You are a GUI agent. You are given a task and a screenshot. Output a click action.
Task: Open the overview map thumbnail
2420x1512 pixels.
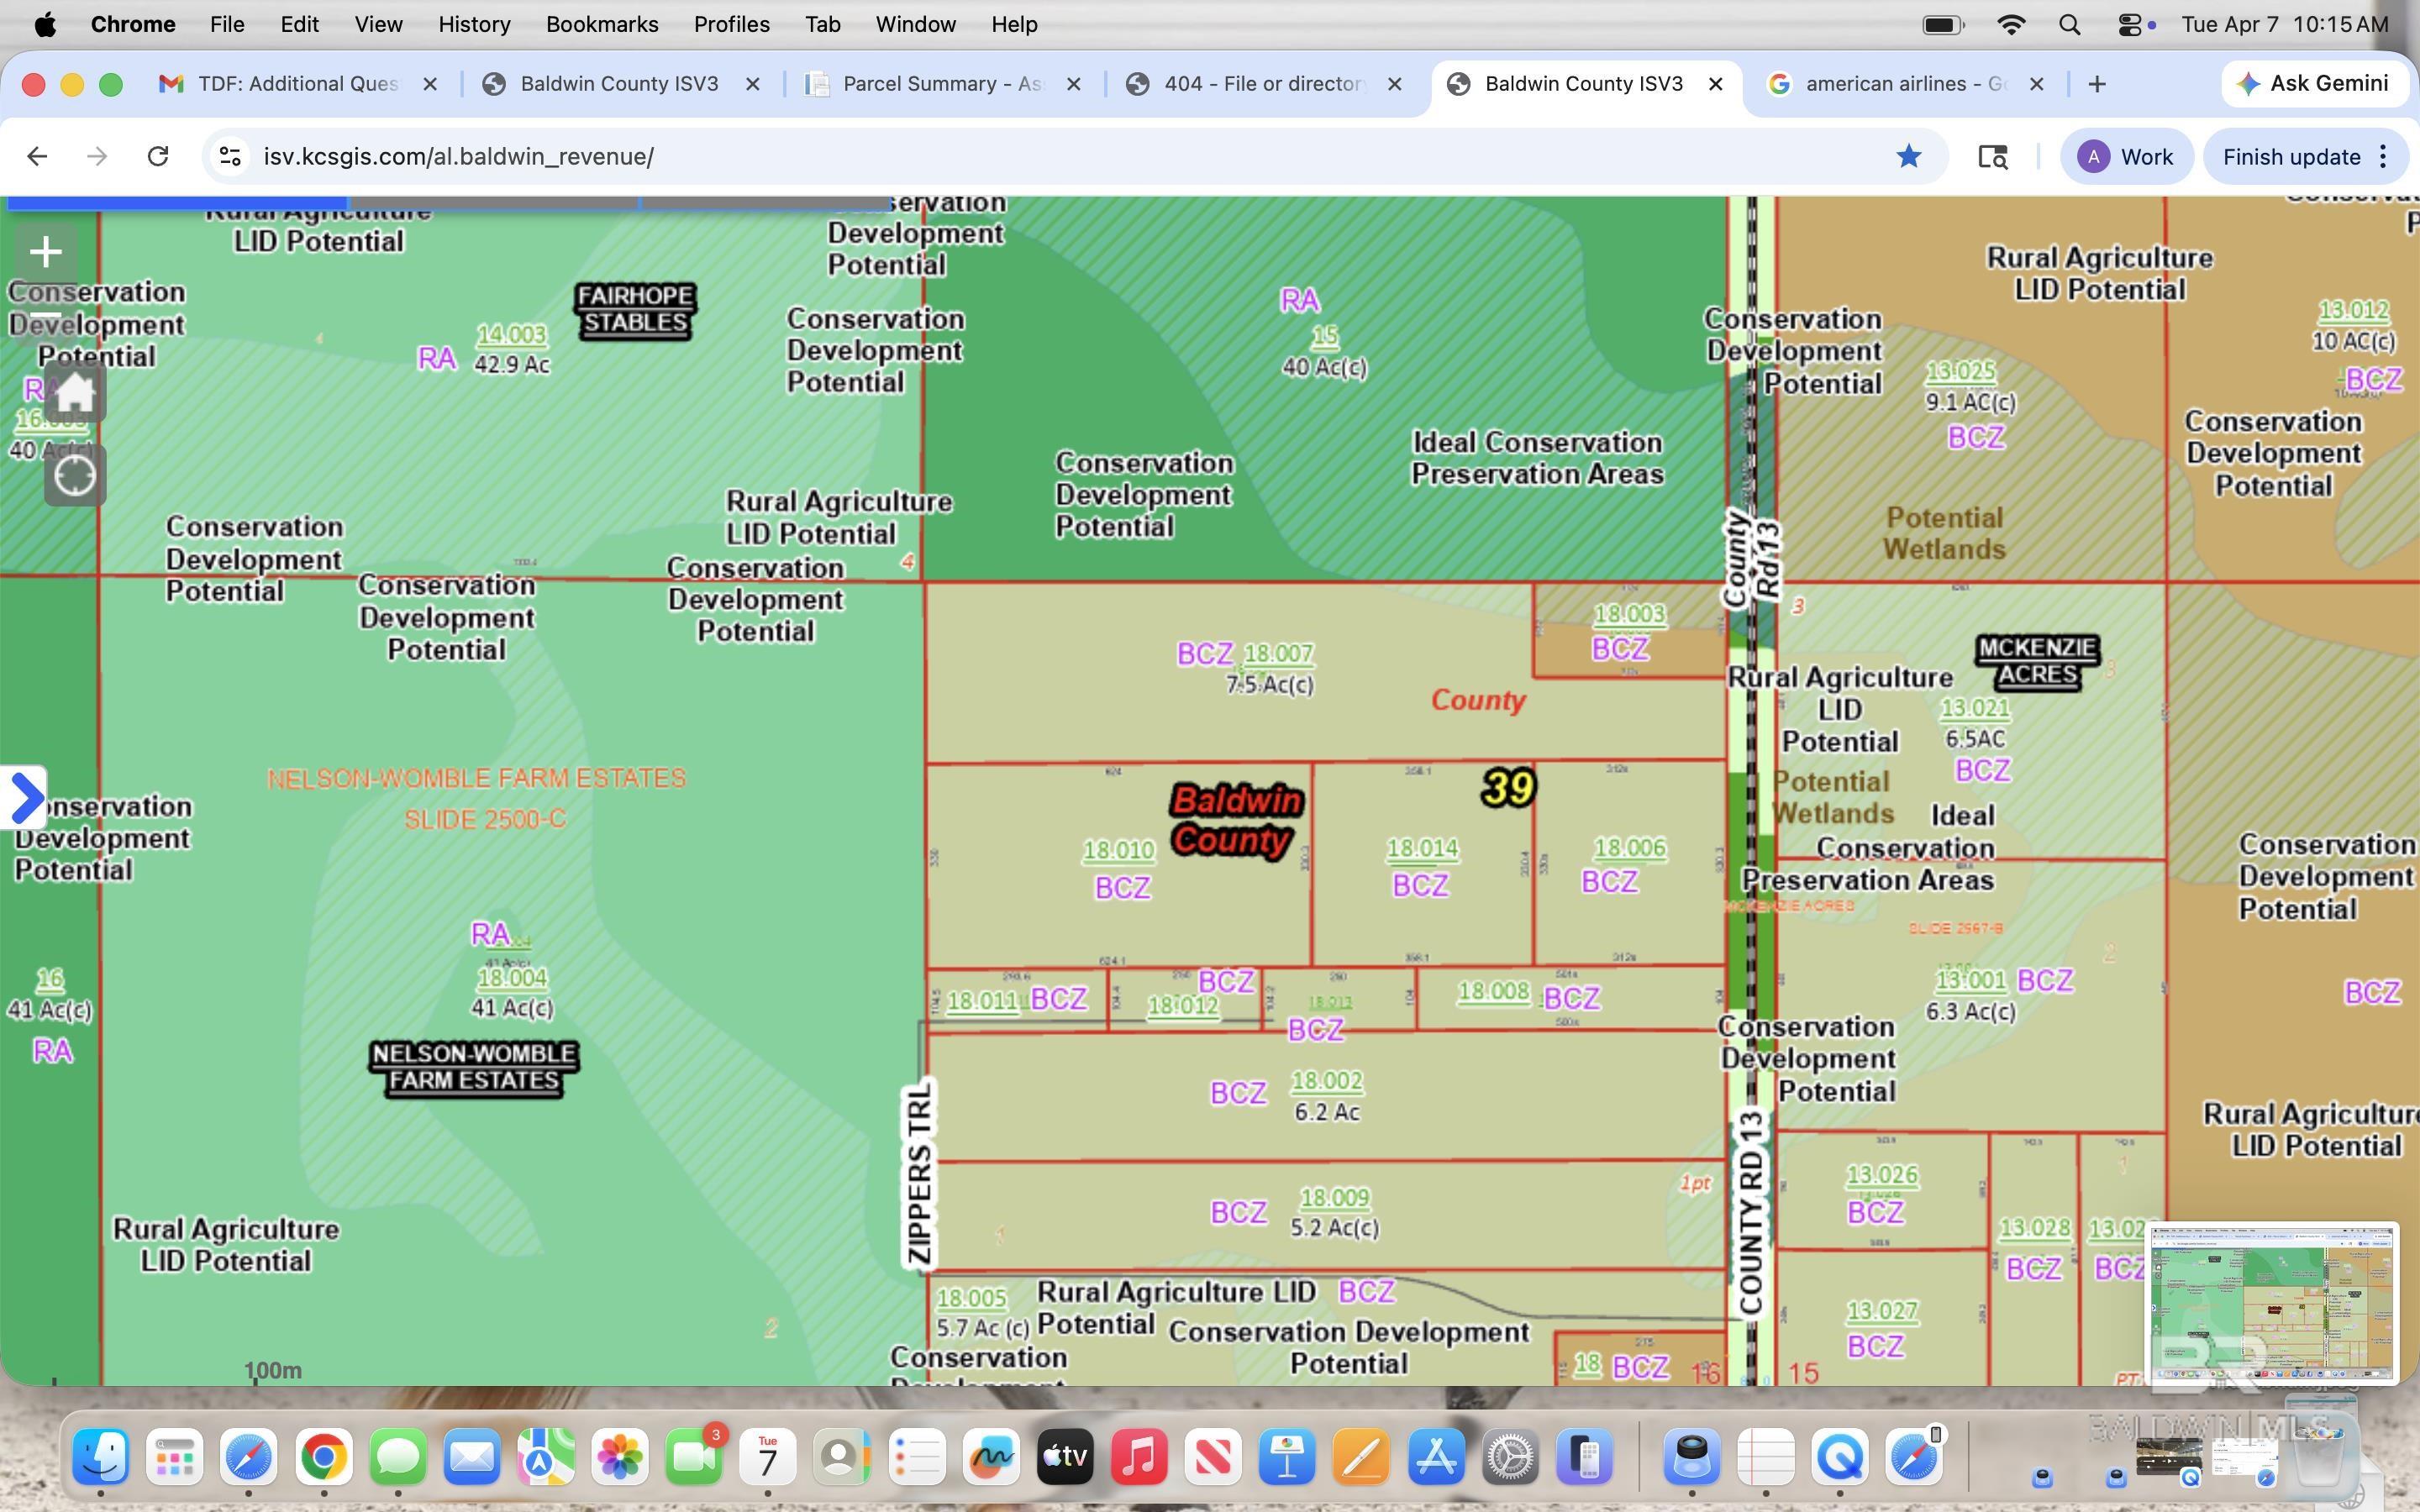[2273, 1302]
